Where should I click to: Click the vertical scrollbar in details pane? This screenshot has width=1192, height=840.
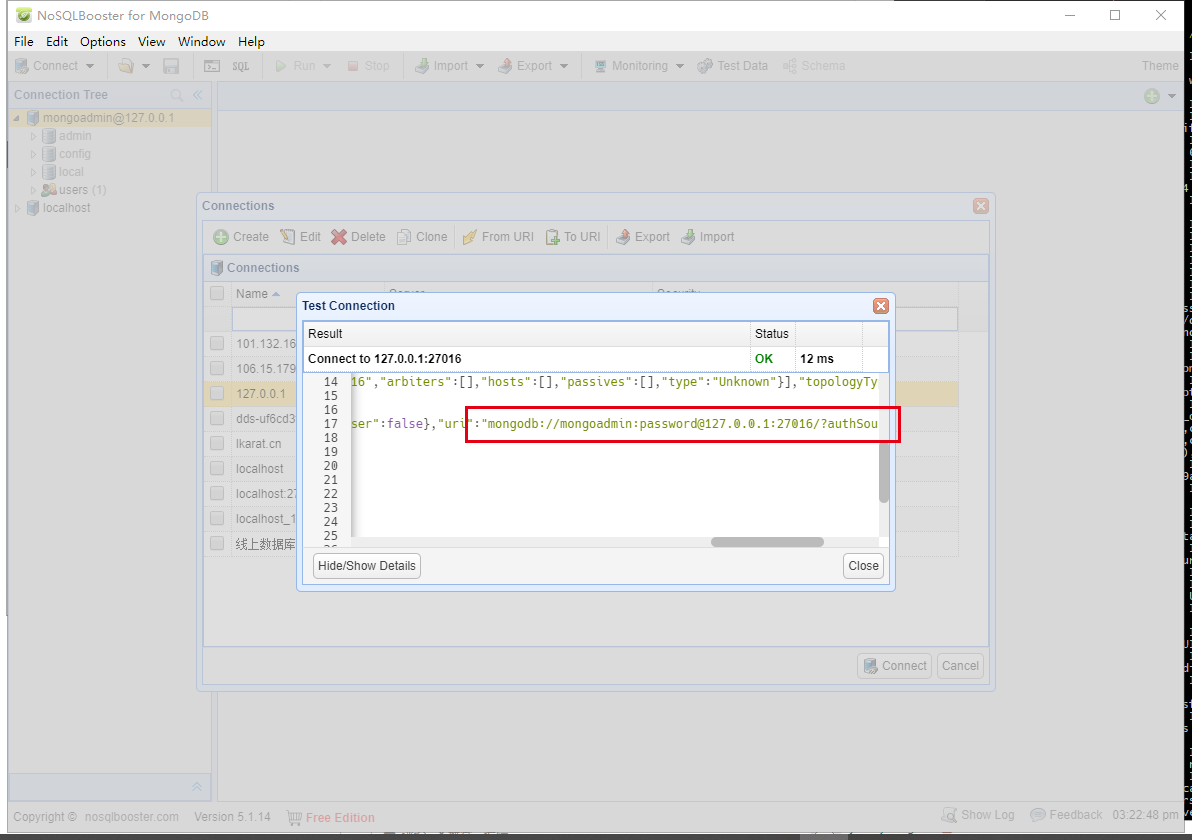click(883, 471)
